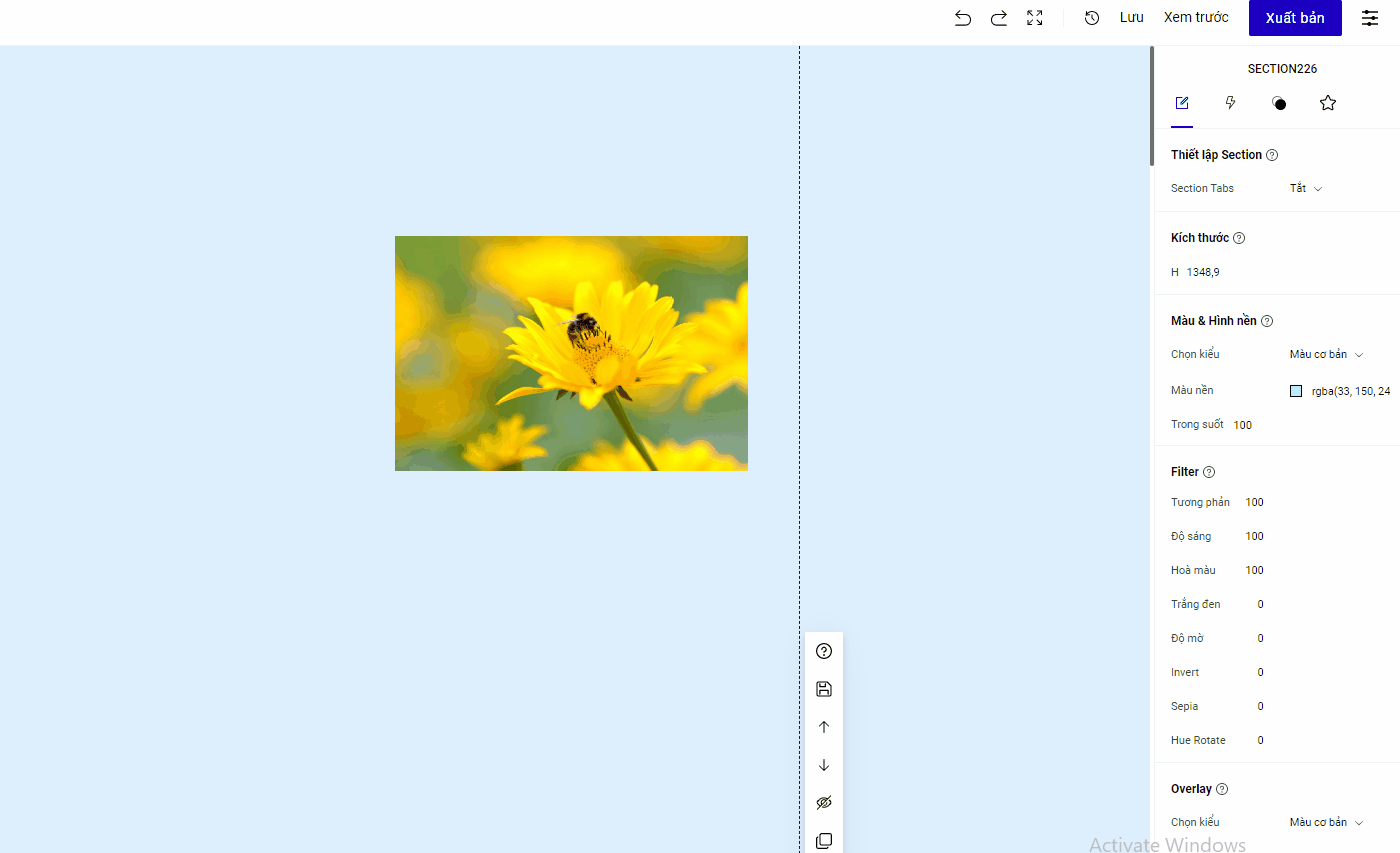The image size is (1400, 853).
Task: Open the Overlay 'Màu cơ bản' dropdown
Action: [1326, 822]
